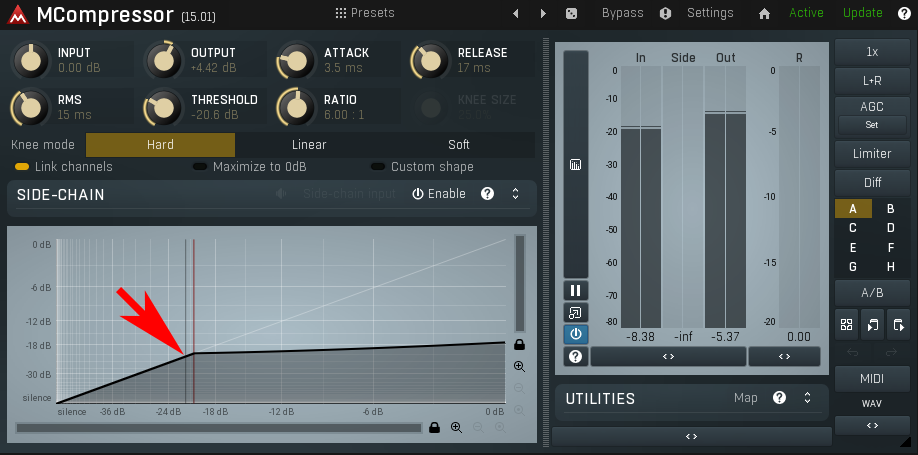Open the 1x oversampling selector
Image resolution: width=918 pixels, height=455 pixels.
click(x=872, y=52)
